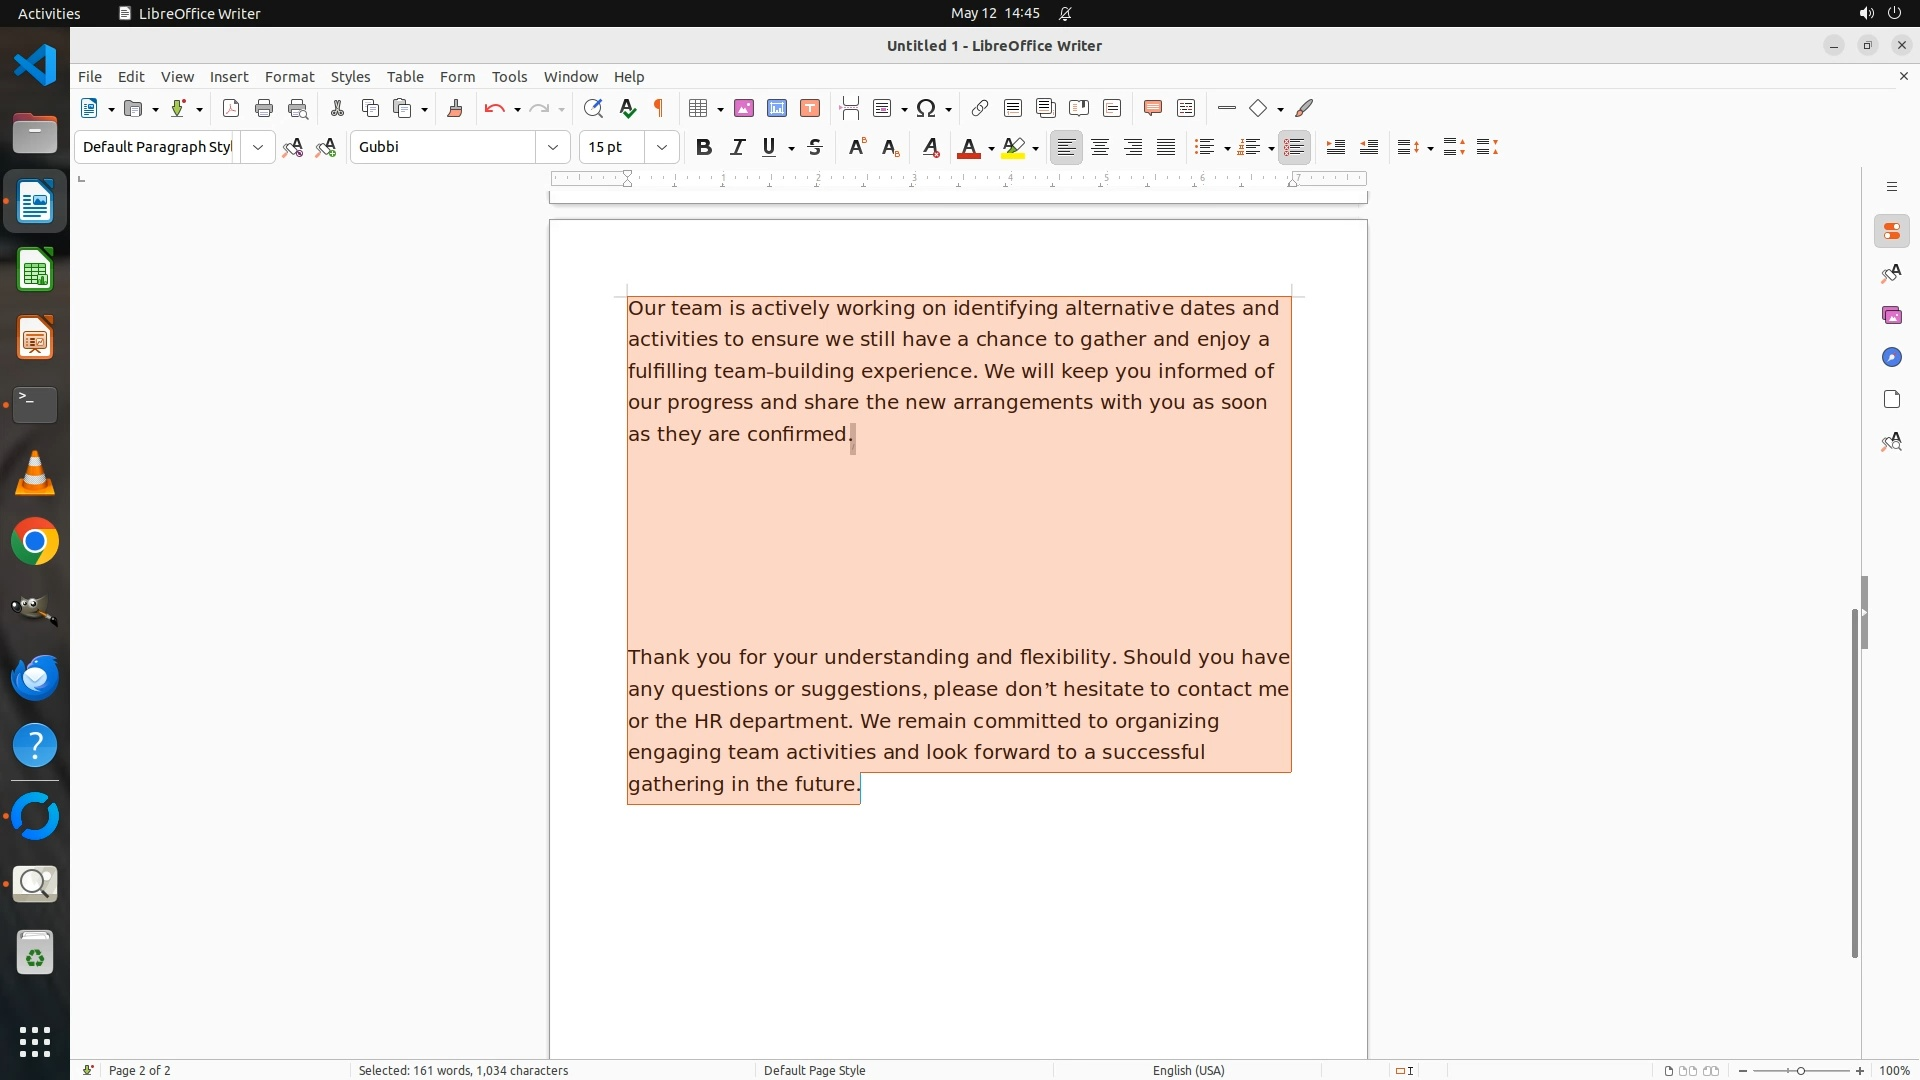Screen dimensions: 1920x1080
Task: Insert an image using toolbar icon
Action: (x=744, y=109)
